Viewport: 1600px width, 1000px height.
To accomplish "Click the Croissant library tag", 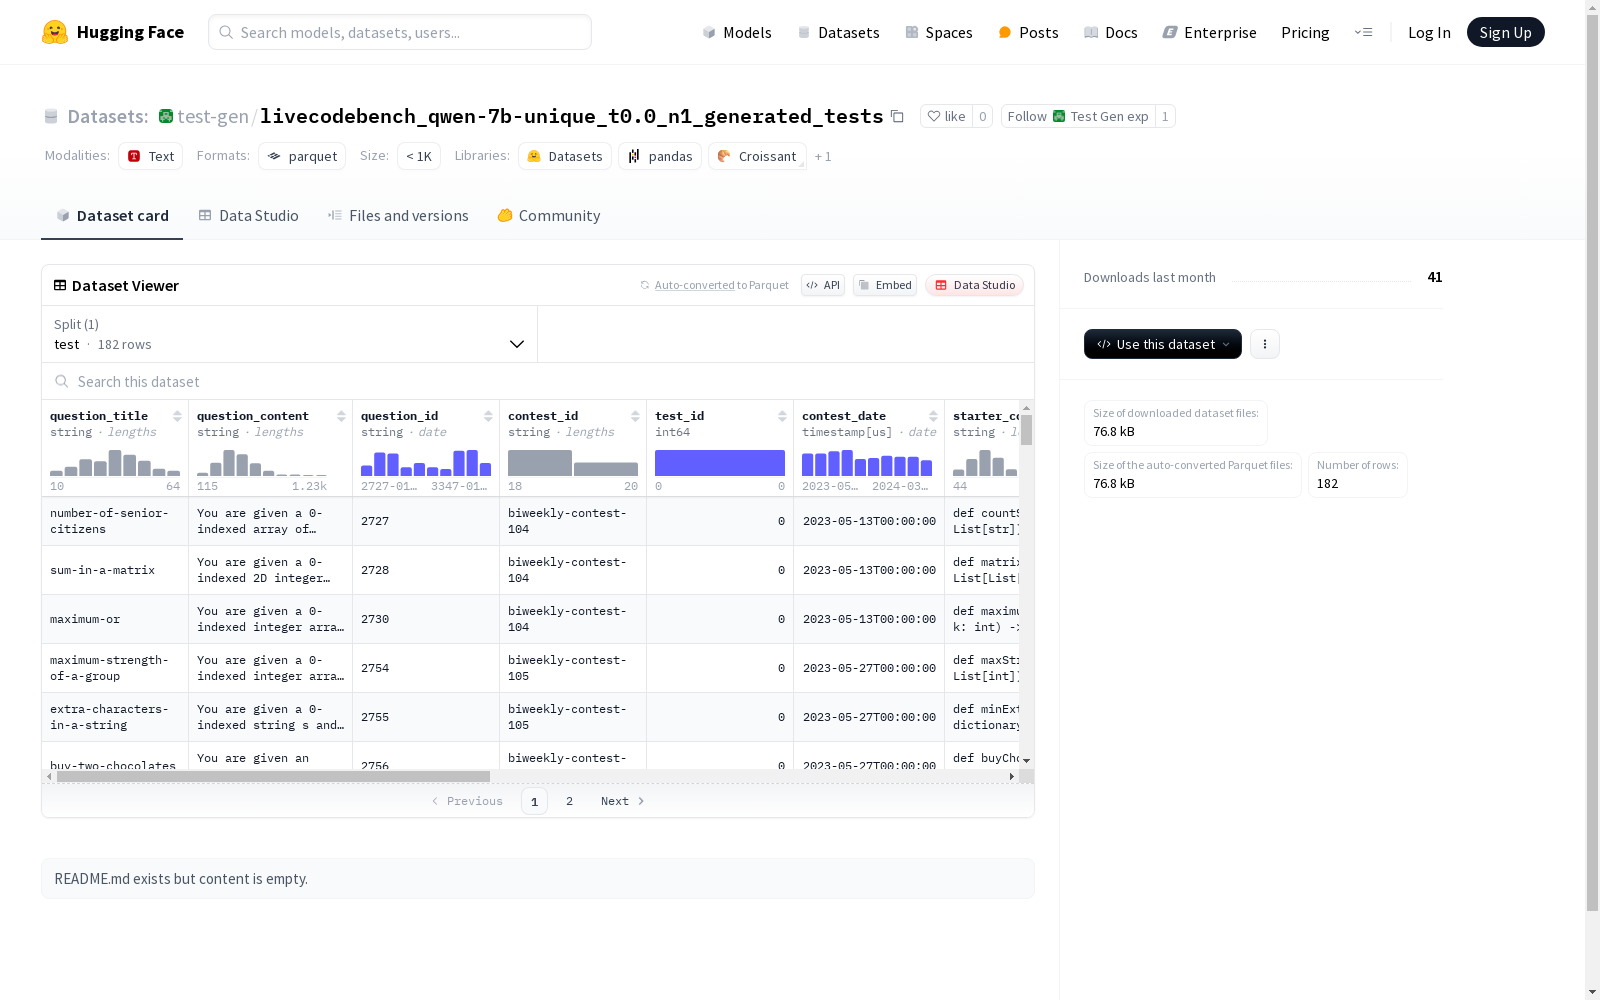I will [x=757, y=156].
